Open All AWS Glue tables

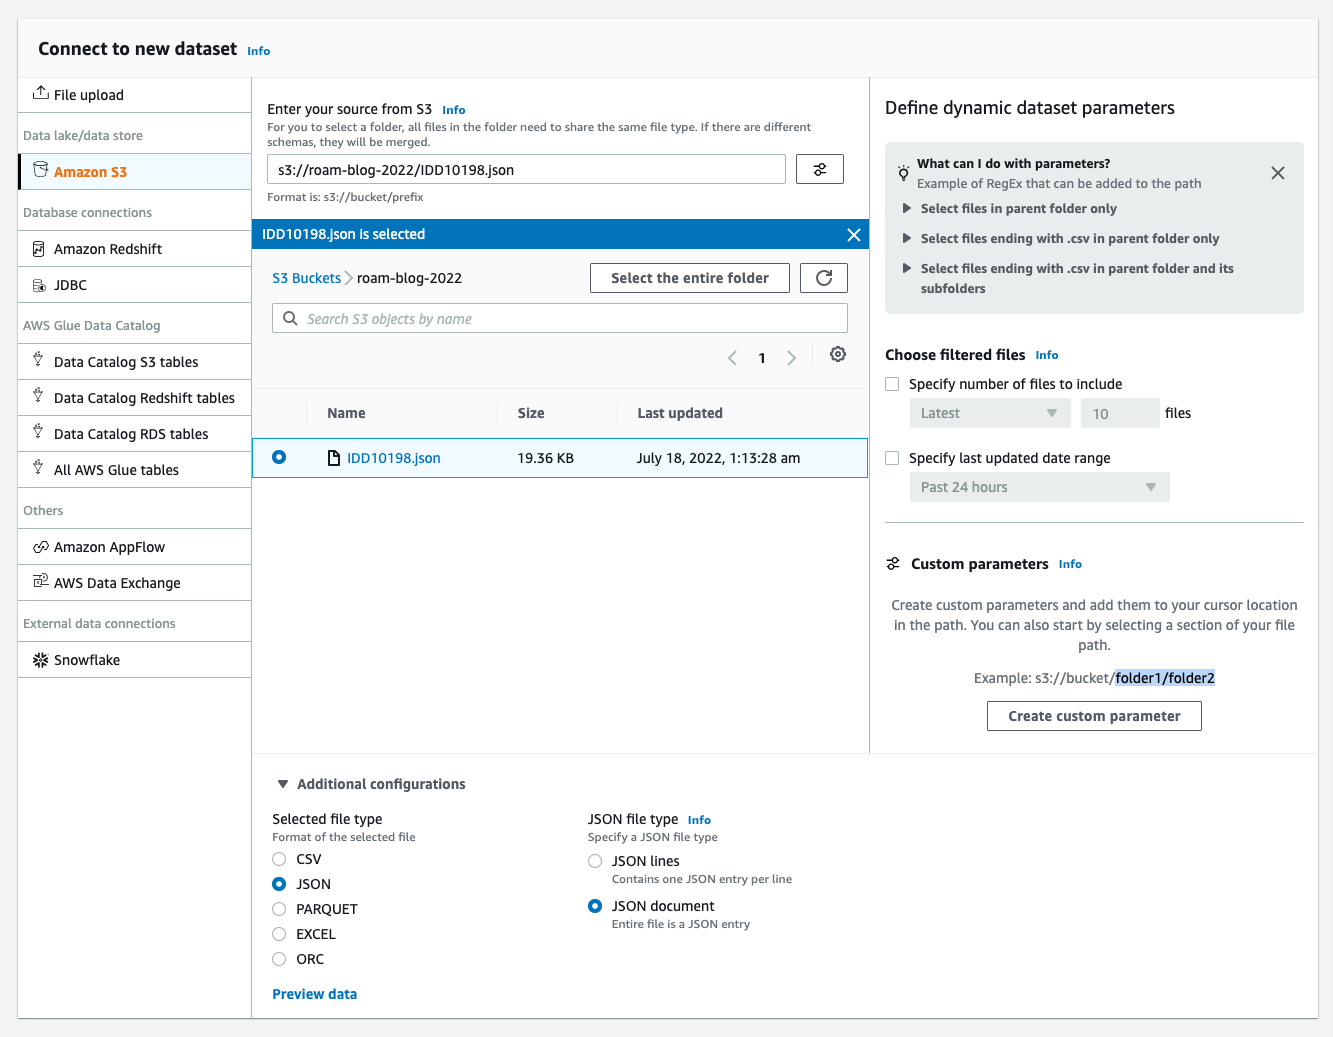[x=135, y=470]
